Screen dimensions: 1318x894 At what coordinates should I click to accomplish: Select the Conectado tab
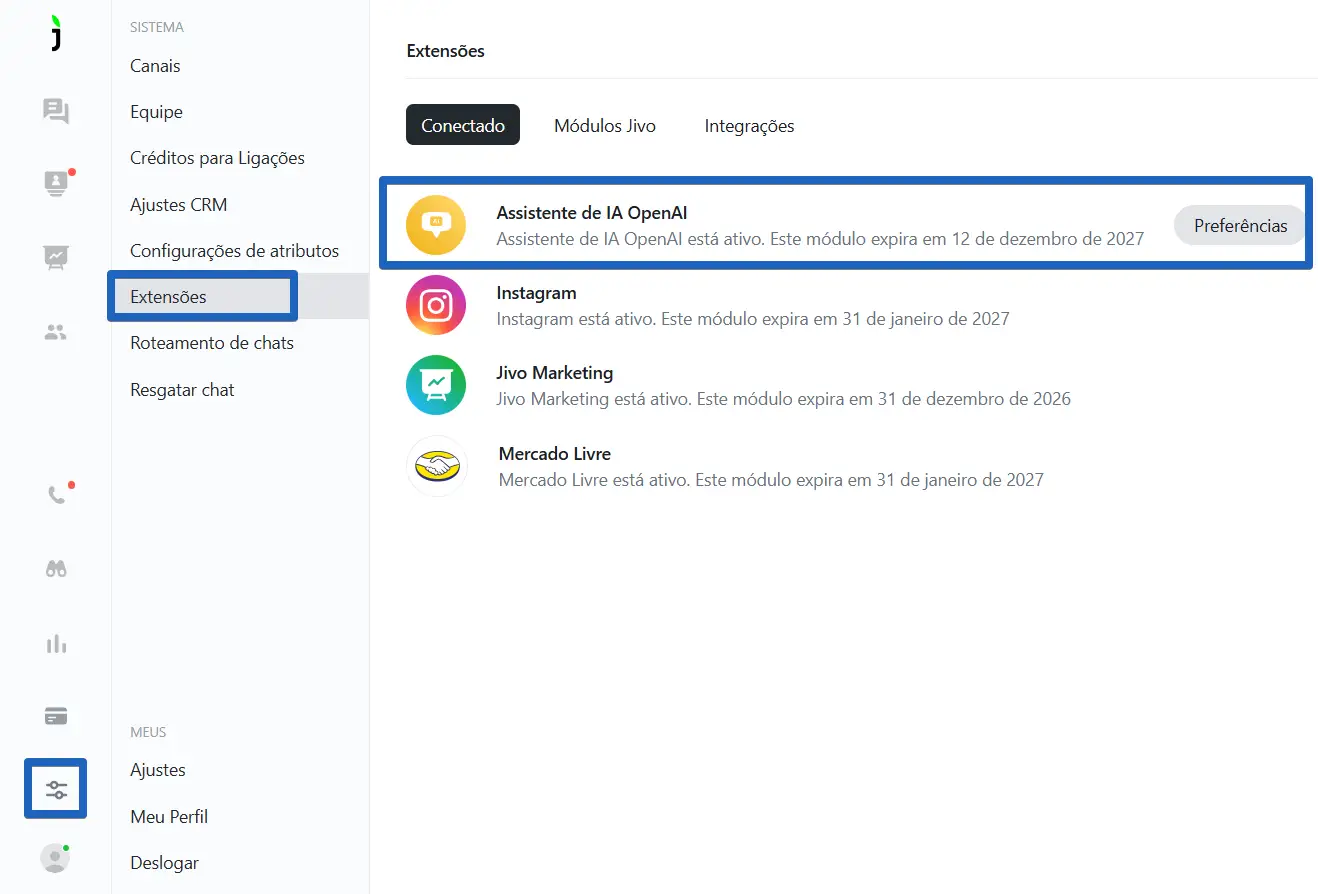click(x=463, y=126)
